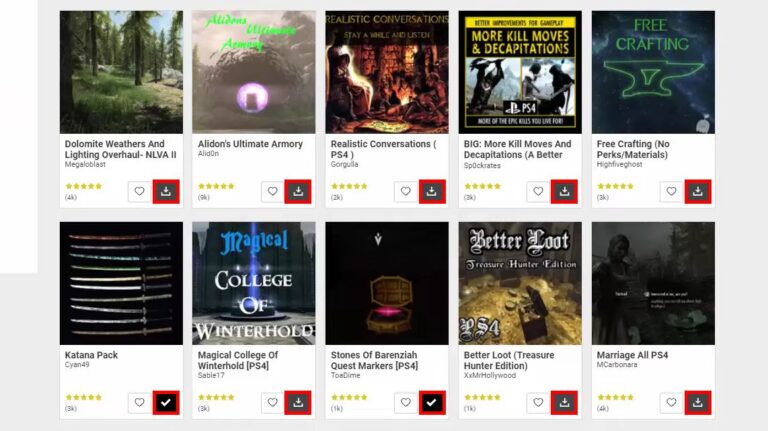Favorite Alidon's Ultimate Armory with heart
Screen dimensions: 768x431
pyautogui.click(x=272, y=192)
